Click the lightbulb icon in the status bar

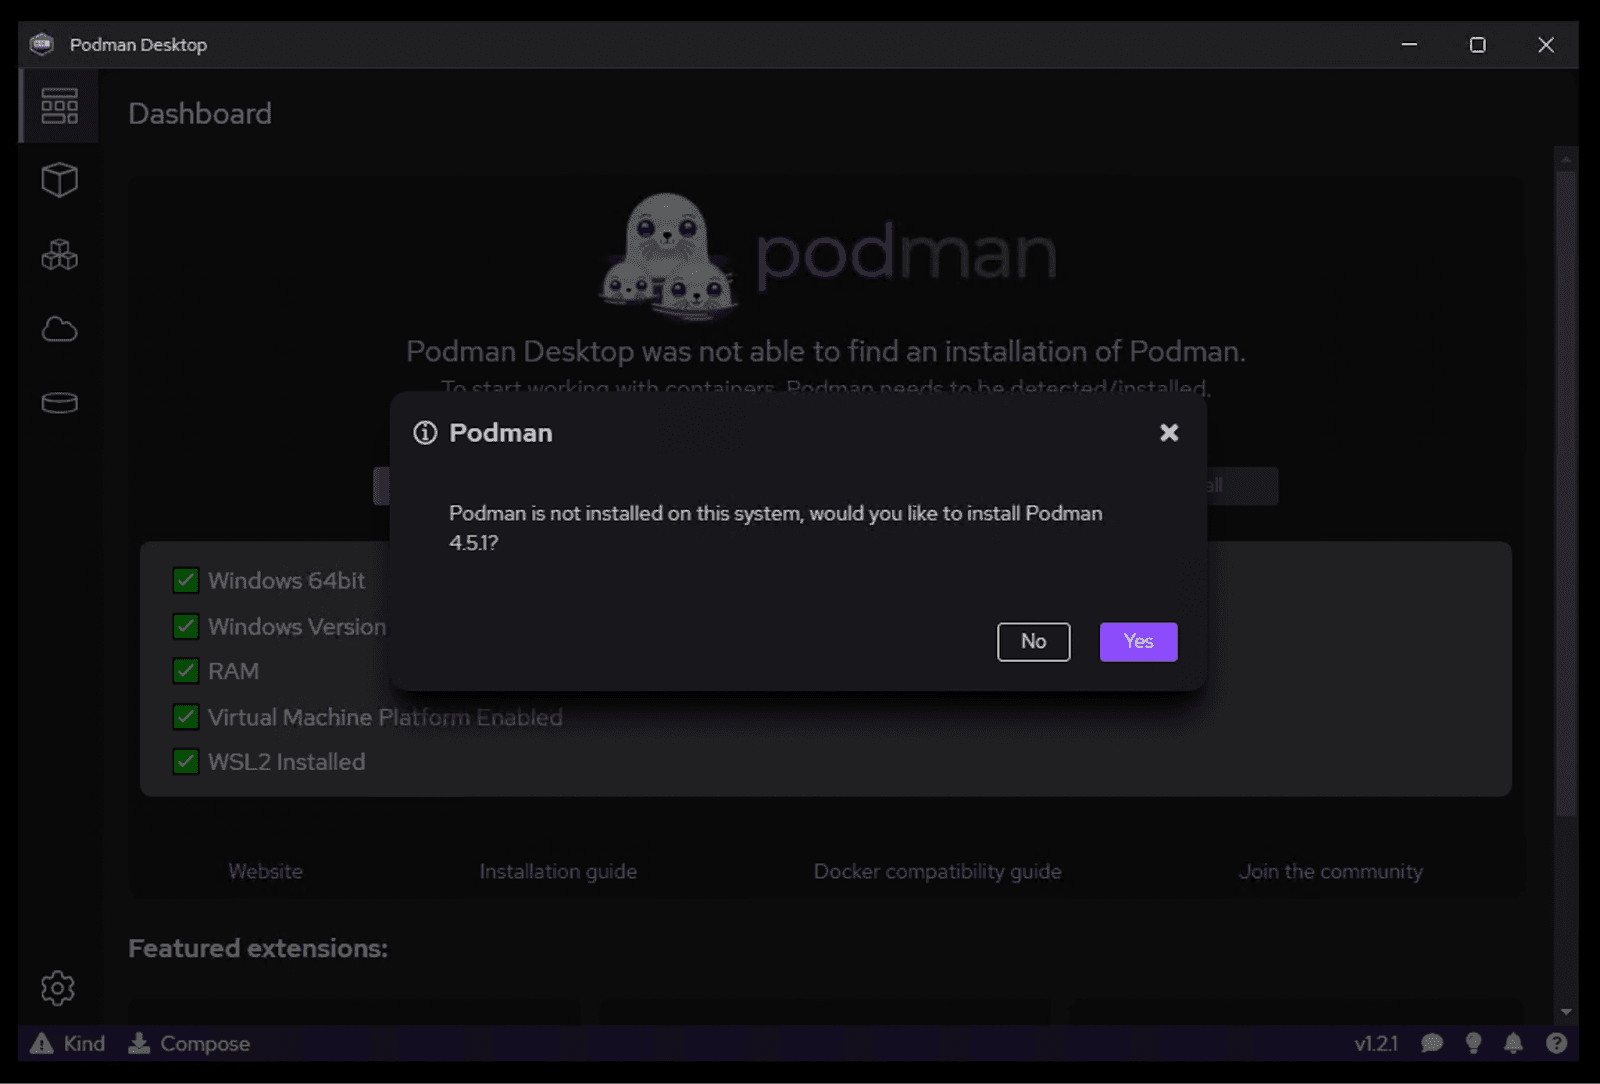point(1473,1043)
